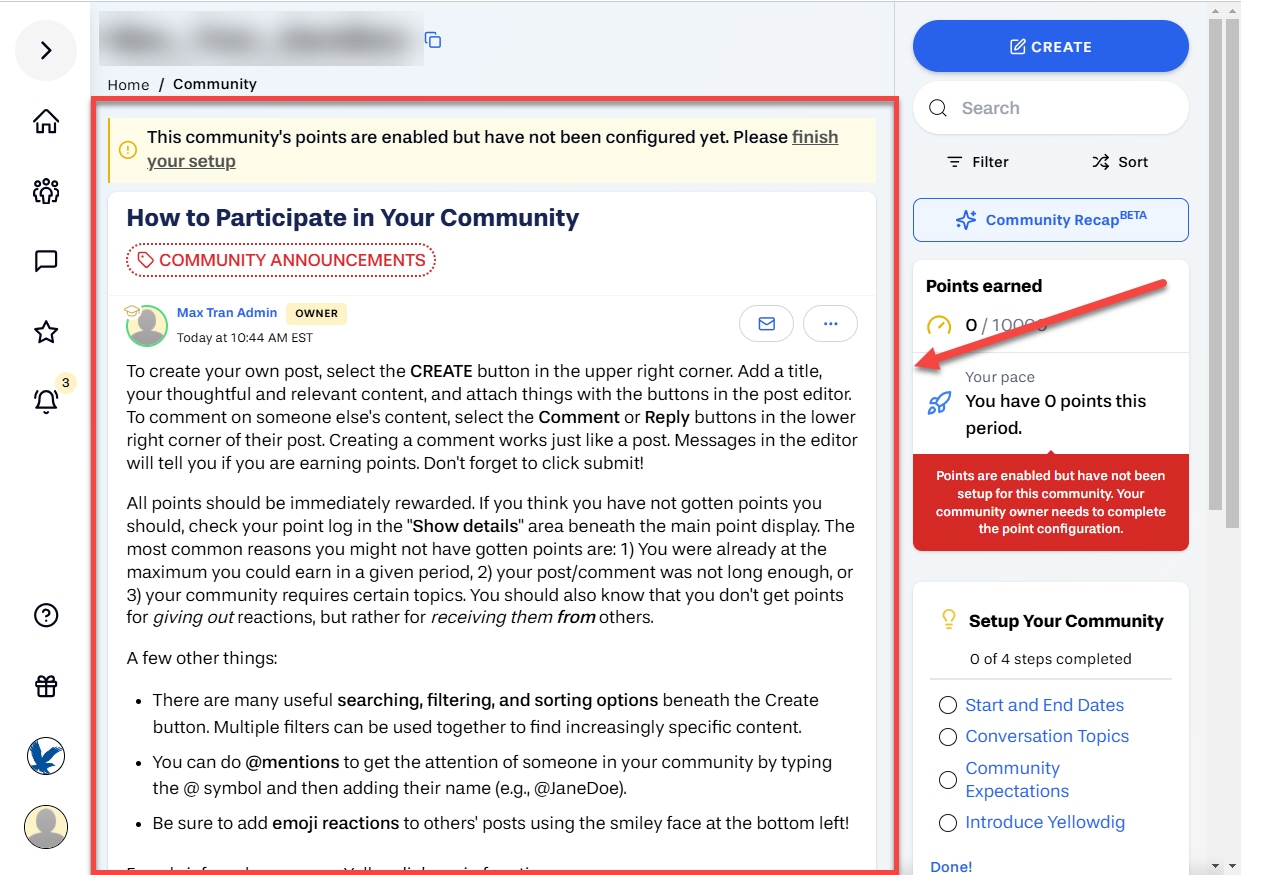Click the red points not setup notice
1262x875 pixels.
(1051, 503)
